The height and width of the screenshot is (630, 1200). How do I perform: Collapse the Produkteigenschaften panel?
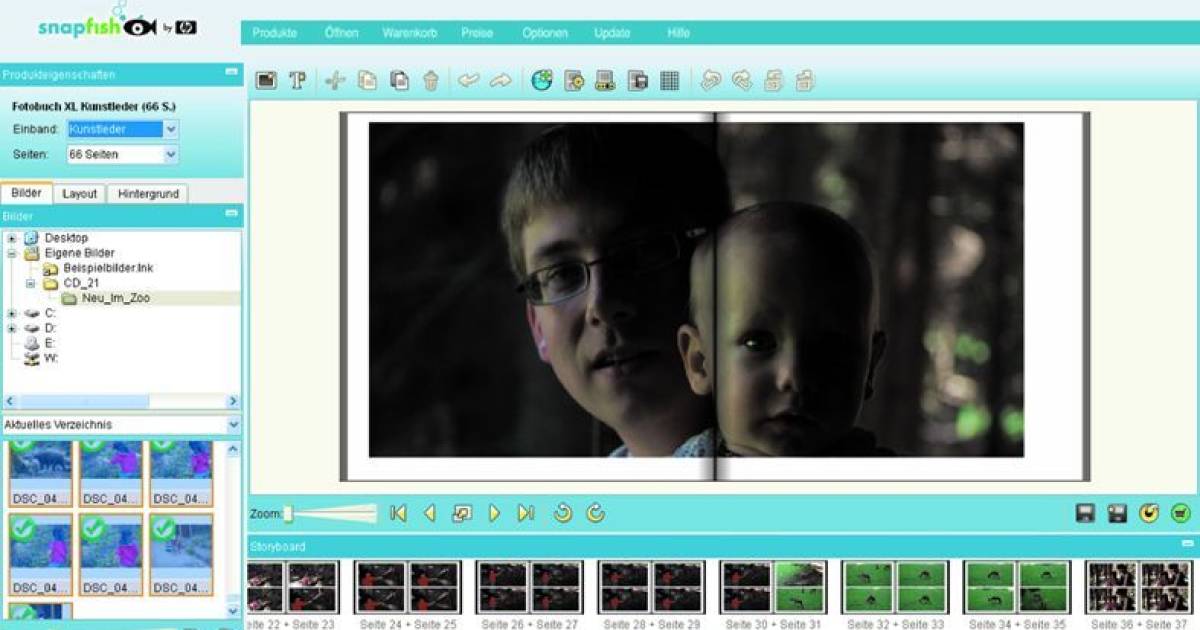[231, 73]
